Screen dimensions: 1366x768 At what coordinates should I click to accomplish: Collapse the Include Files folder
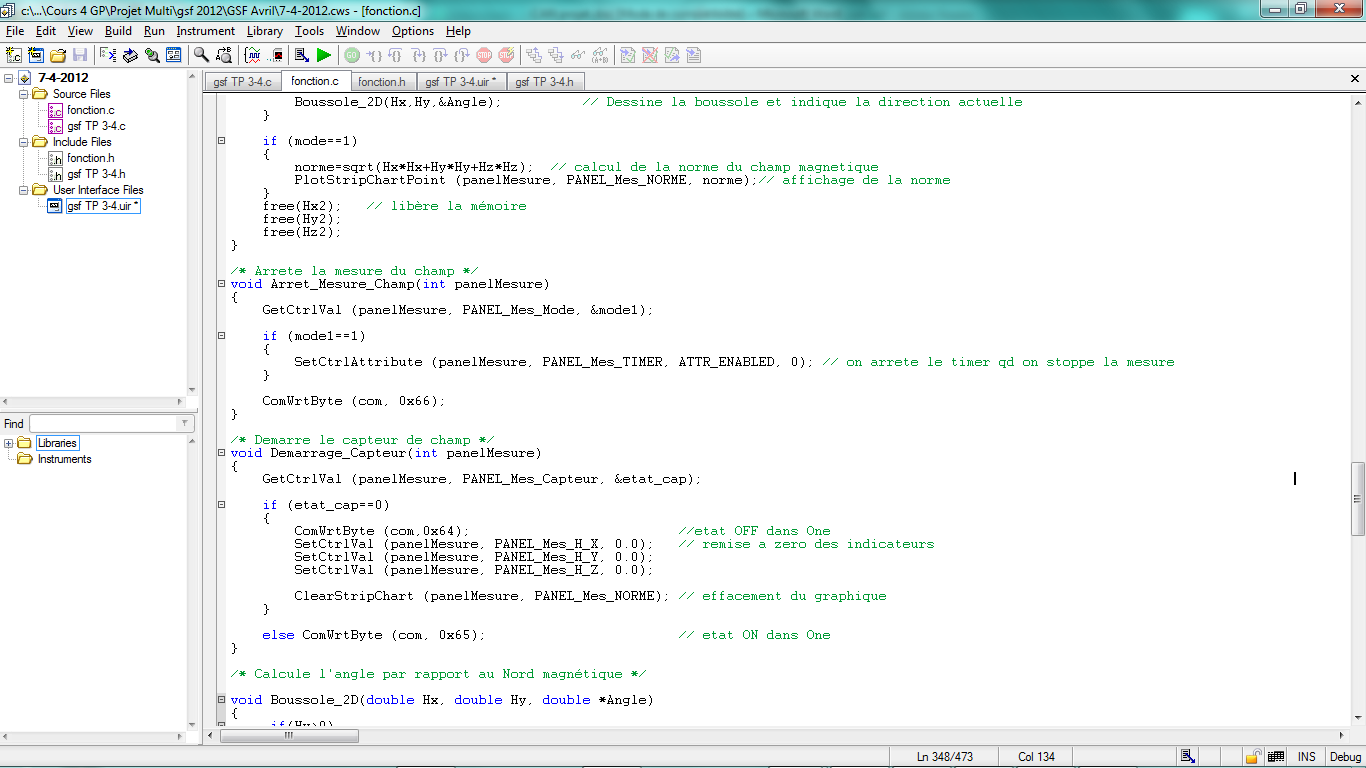tap(25, 142)
